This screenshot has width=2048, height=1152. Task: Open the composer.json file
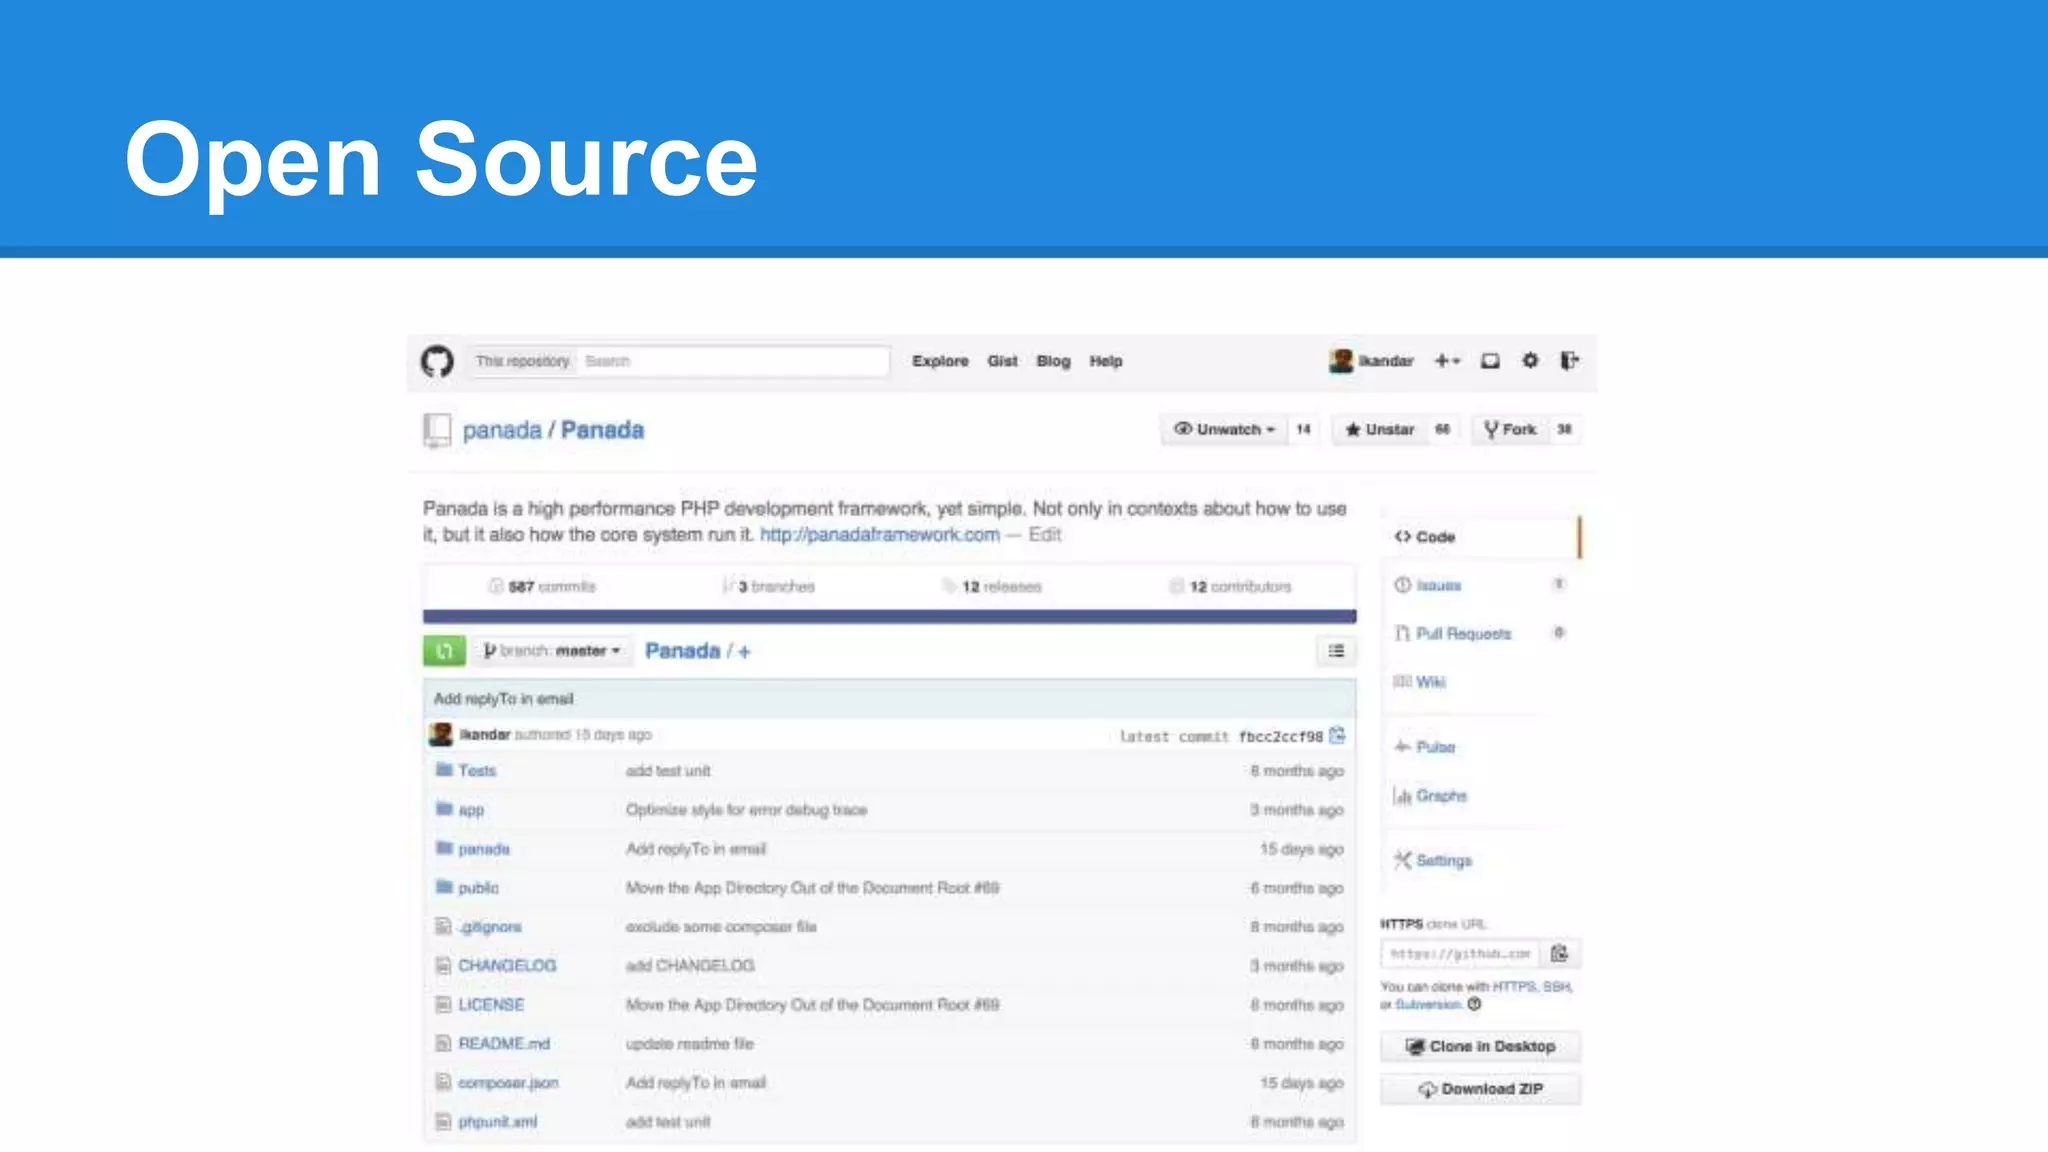pos(508,1083)
